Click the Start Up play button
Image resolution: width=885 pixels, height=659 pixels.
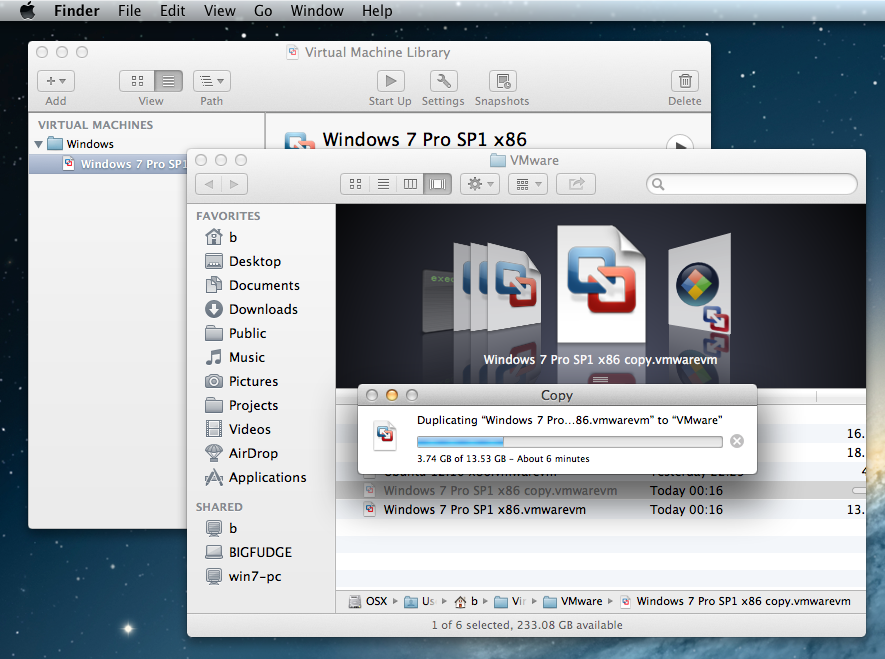[389, 81]
